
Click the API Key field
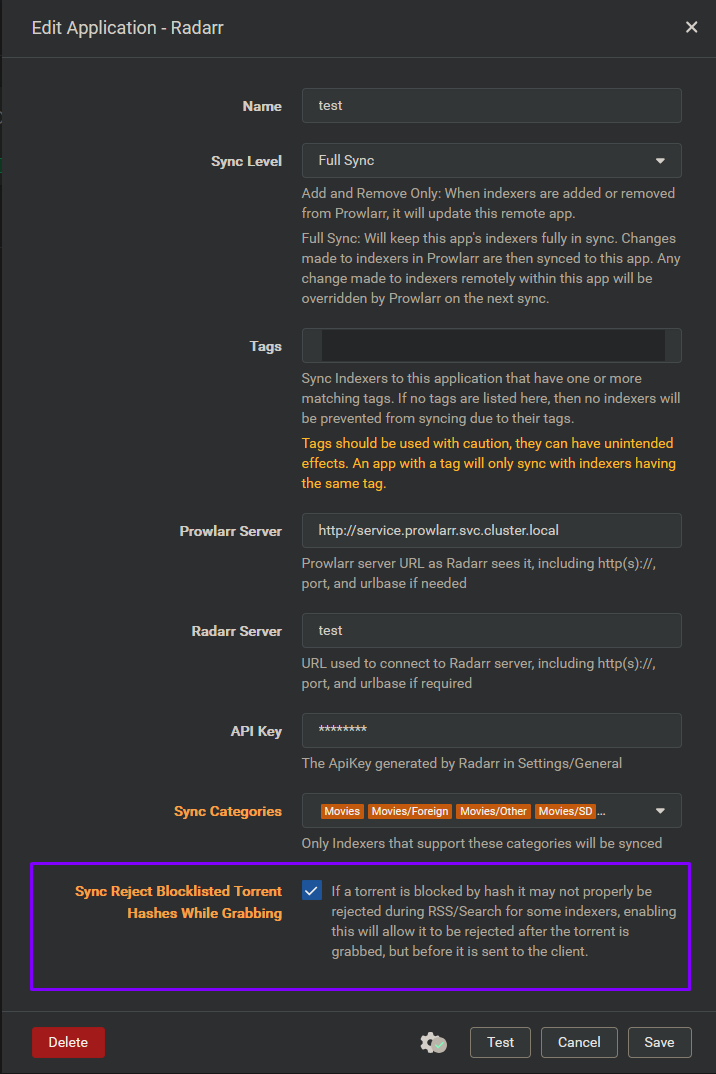(491, 730)
